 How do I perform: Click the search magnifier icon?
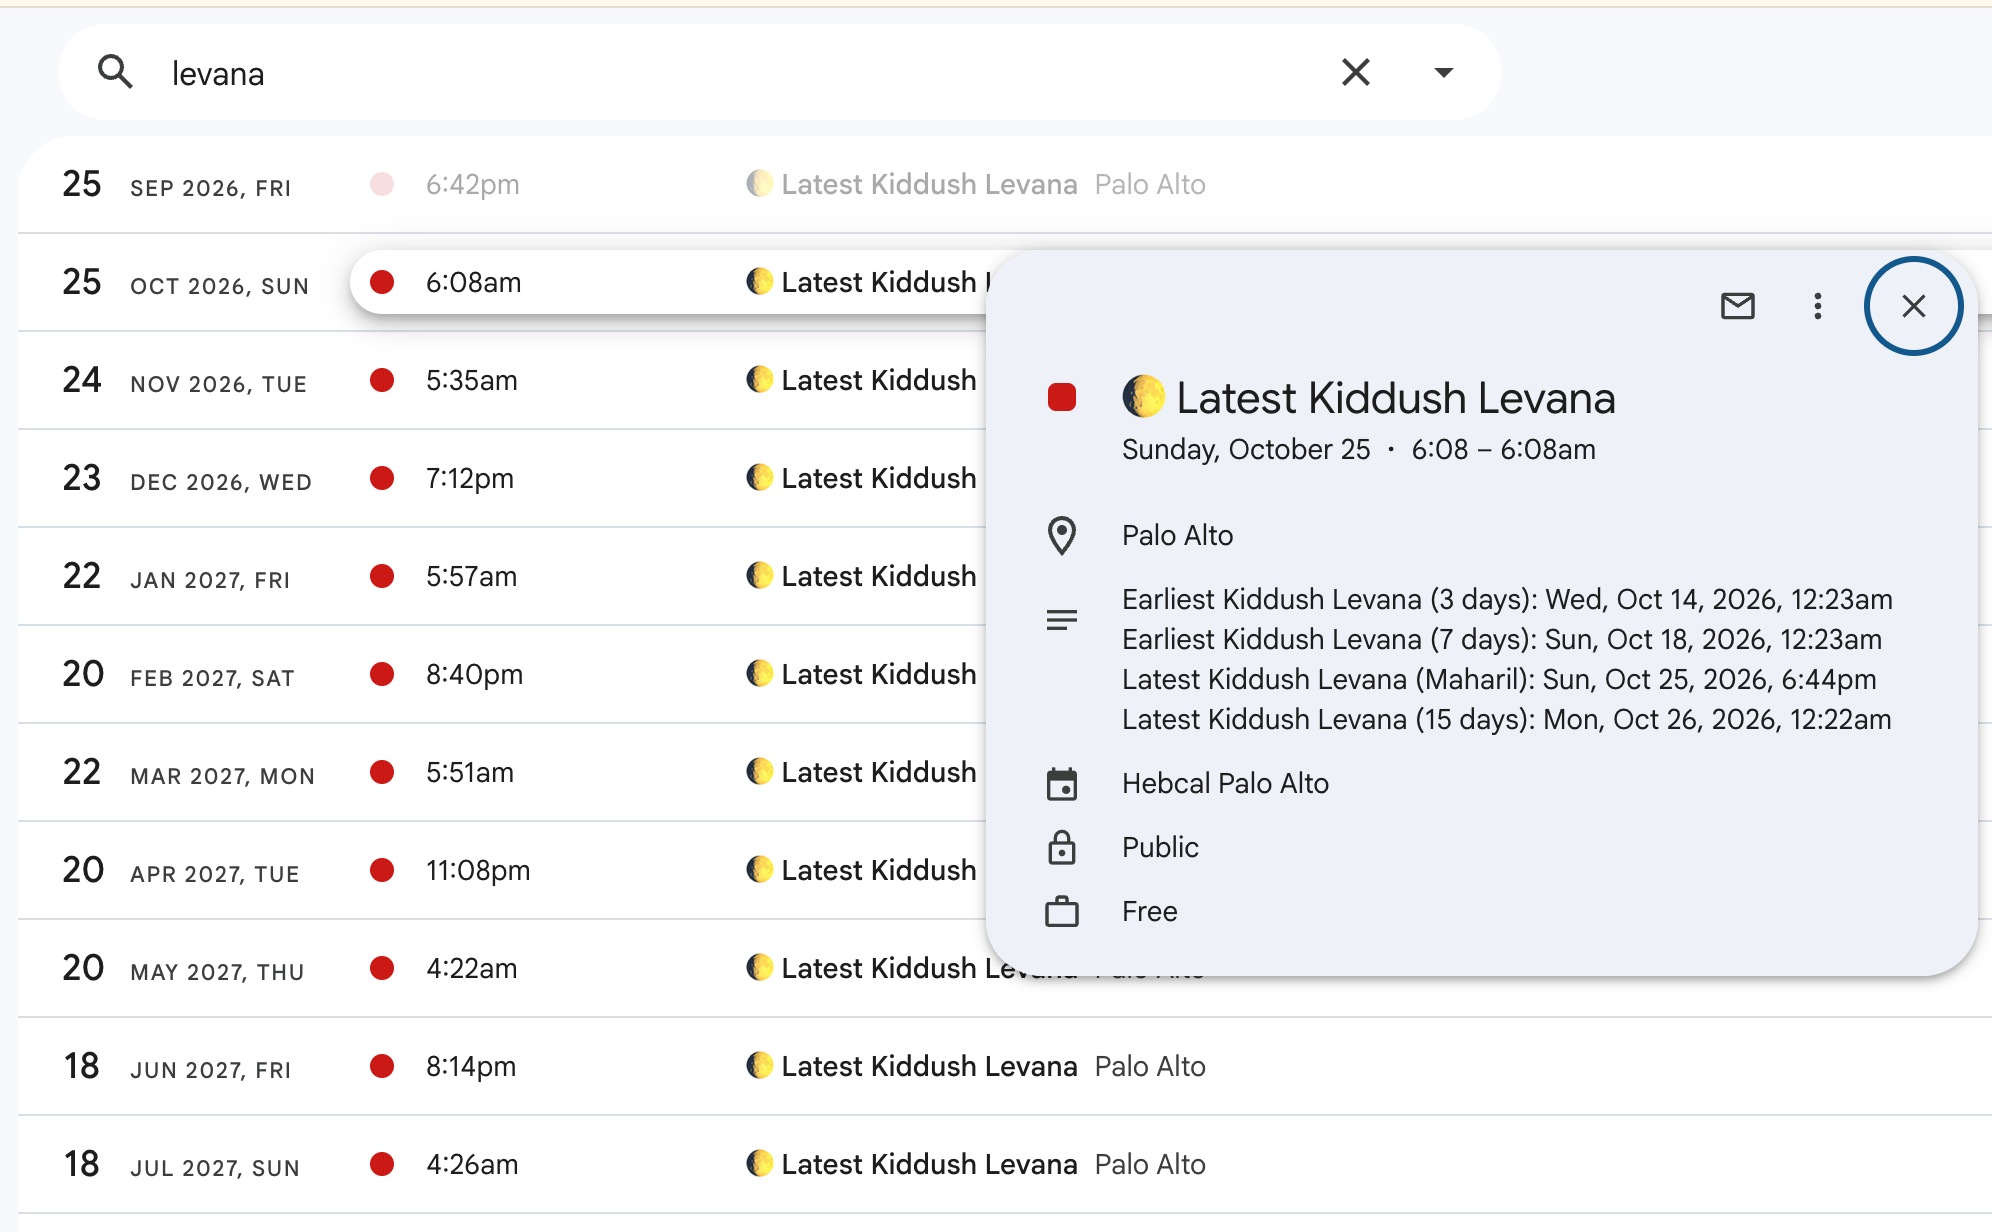point(115,72)
